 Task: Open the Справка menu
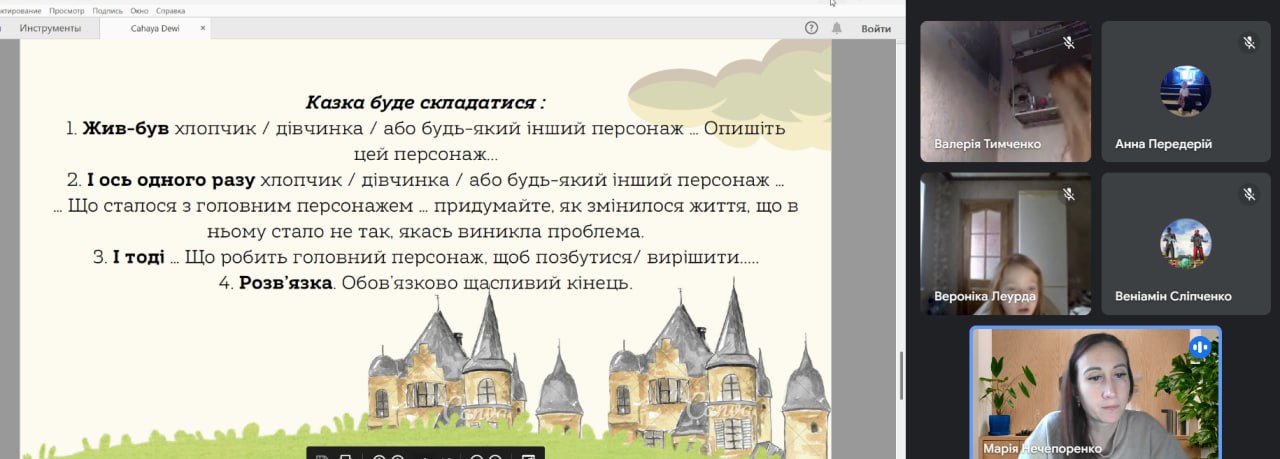pyautogui.click(x=171, y=10)
